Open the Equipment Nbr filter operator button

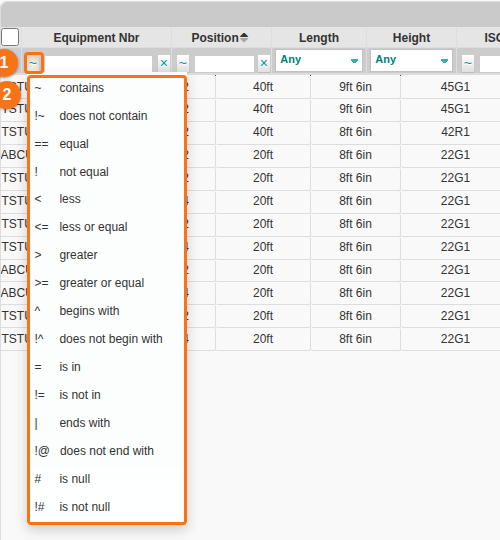click(33, 63)
